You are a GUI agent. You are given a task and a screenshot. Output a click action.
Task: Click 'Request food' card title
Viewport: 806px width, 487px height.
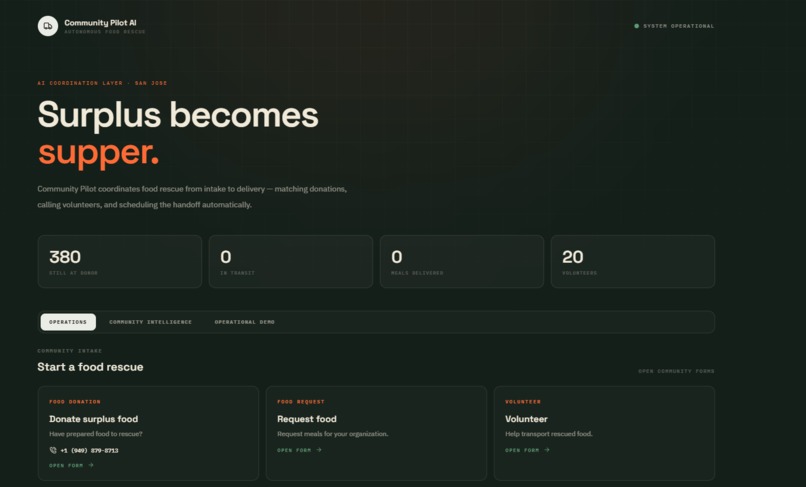click(x=307, y=419)
